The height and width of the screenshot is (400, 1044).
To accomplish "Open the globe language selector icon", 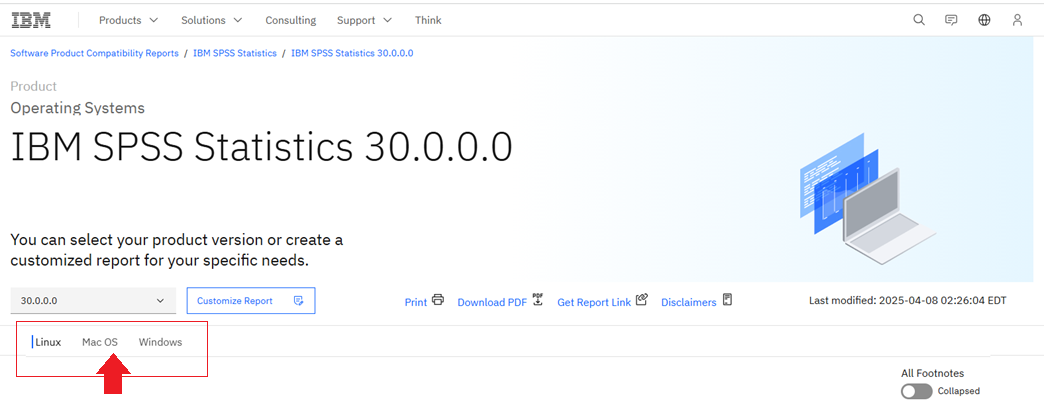I will (984, 20).
